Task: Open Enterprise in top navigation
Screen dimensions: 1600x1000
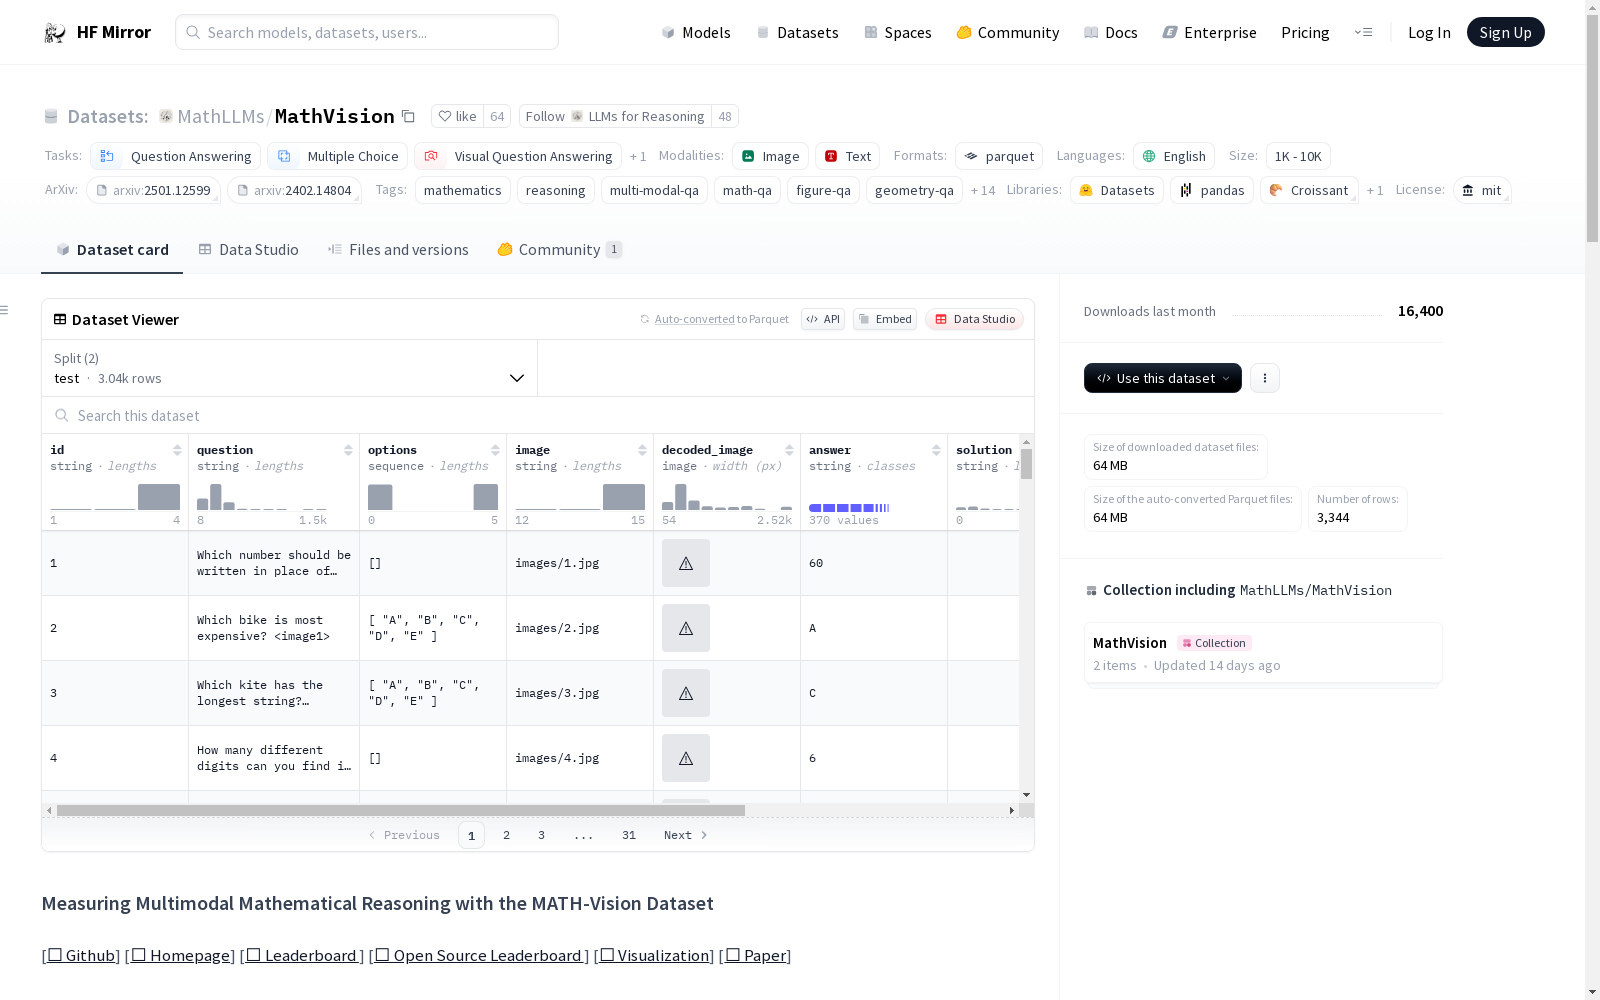Action: coord(1209,32)
